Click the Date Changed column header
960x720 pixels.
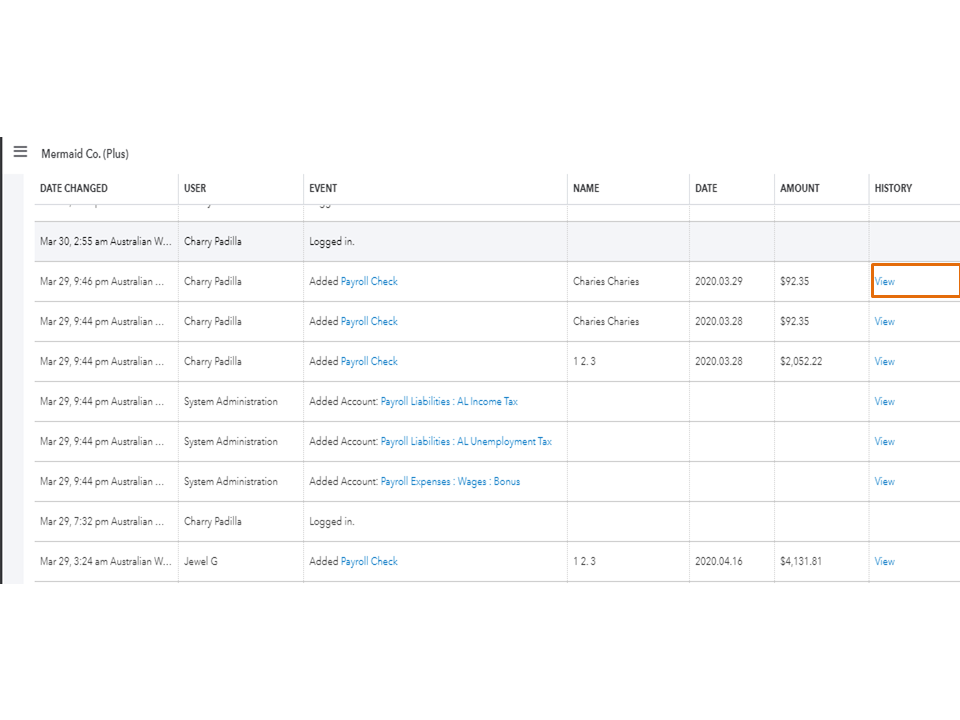(x=74, y=188)
